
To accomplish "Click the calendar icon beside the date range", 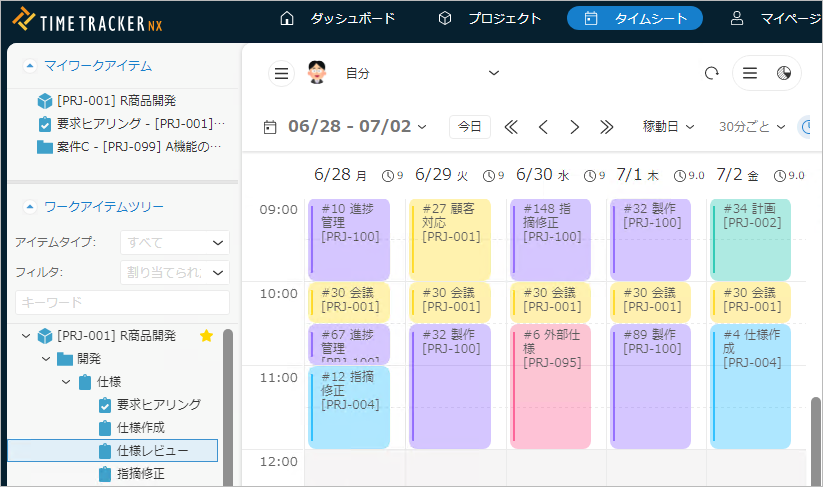I will 270,127.
